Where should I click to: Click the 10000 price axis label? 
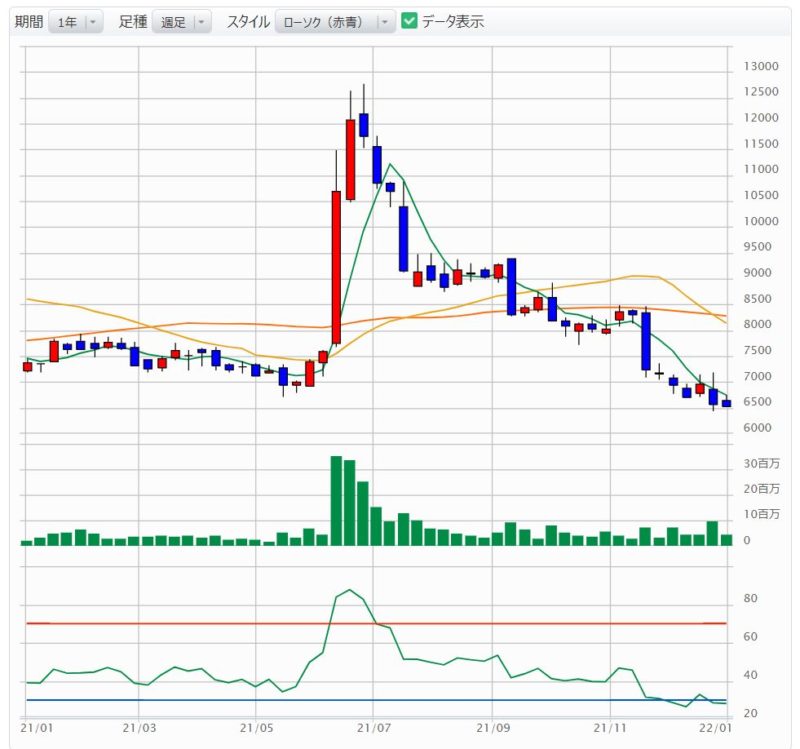pos(761,221)
